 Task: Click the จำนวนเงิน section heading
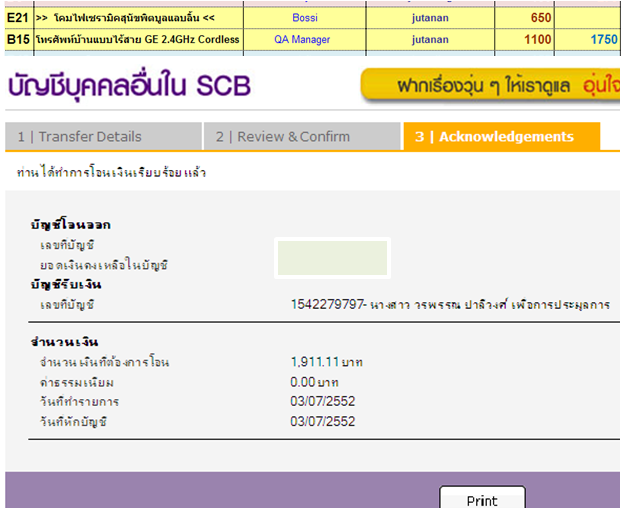tap(65, 342)
